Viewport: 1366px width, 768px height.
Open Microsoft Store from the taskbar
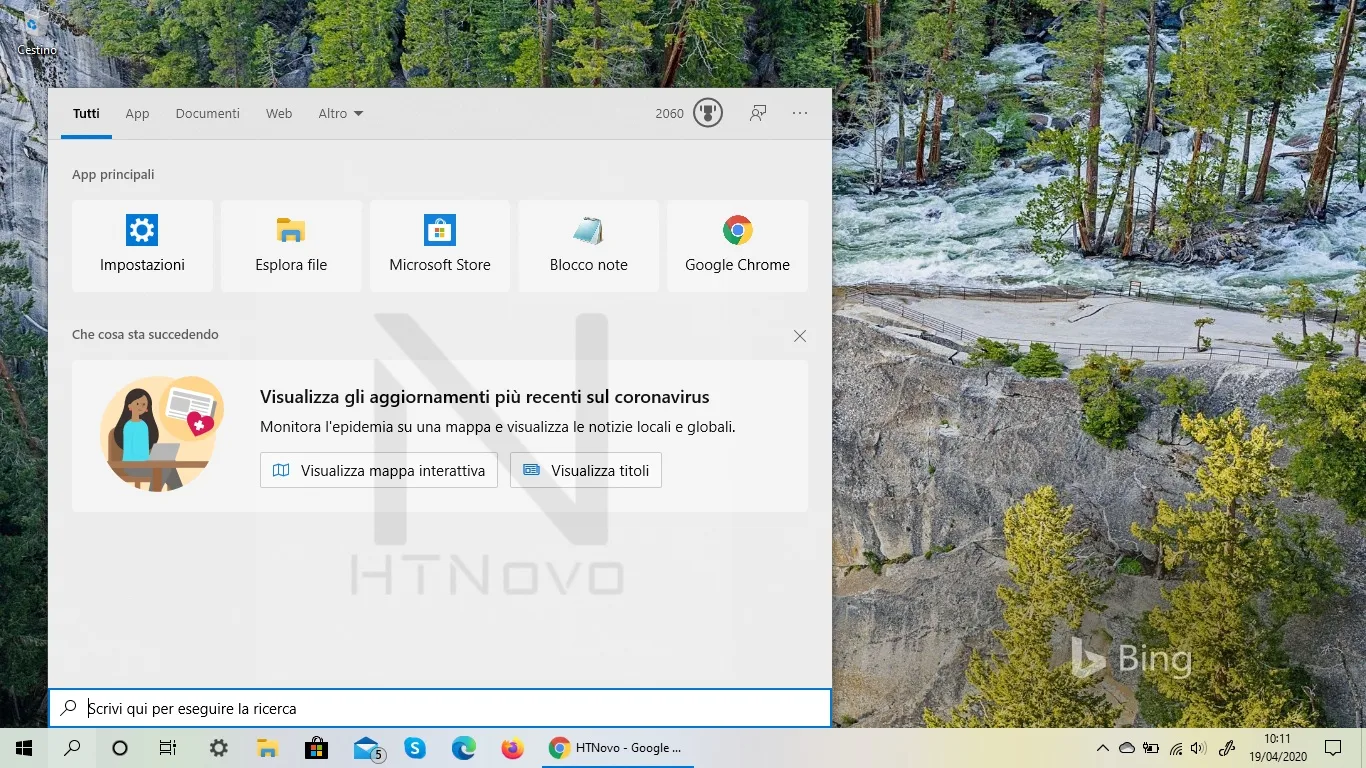[316, 748]
